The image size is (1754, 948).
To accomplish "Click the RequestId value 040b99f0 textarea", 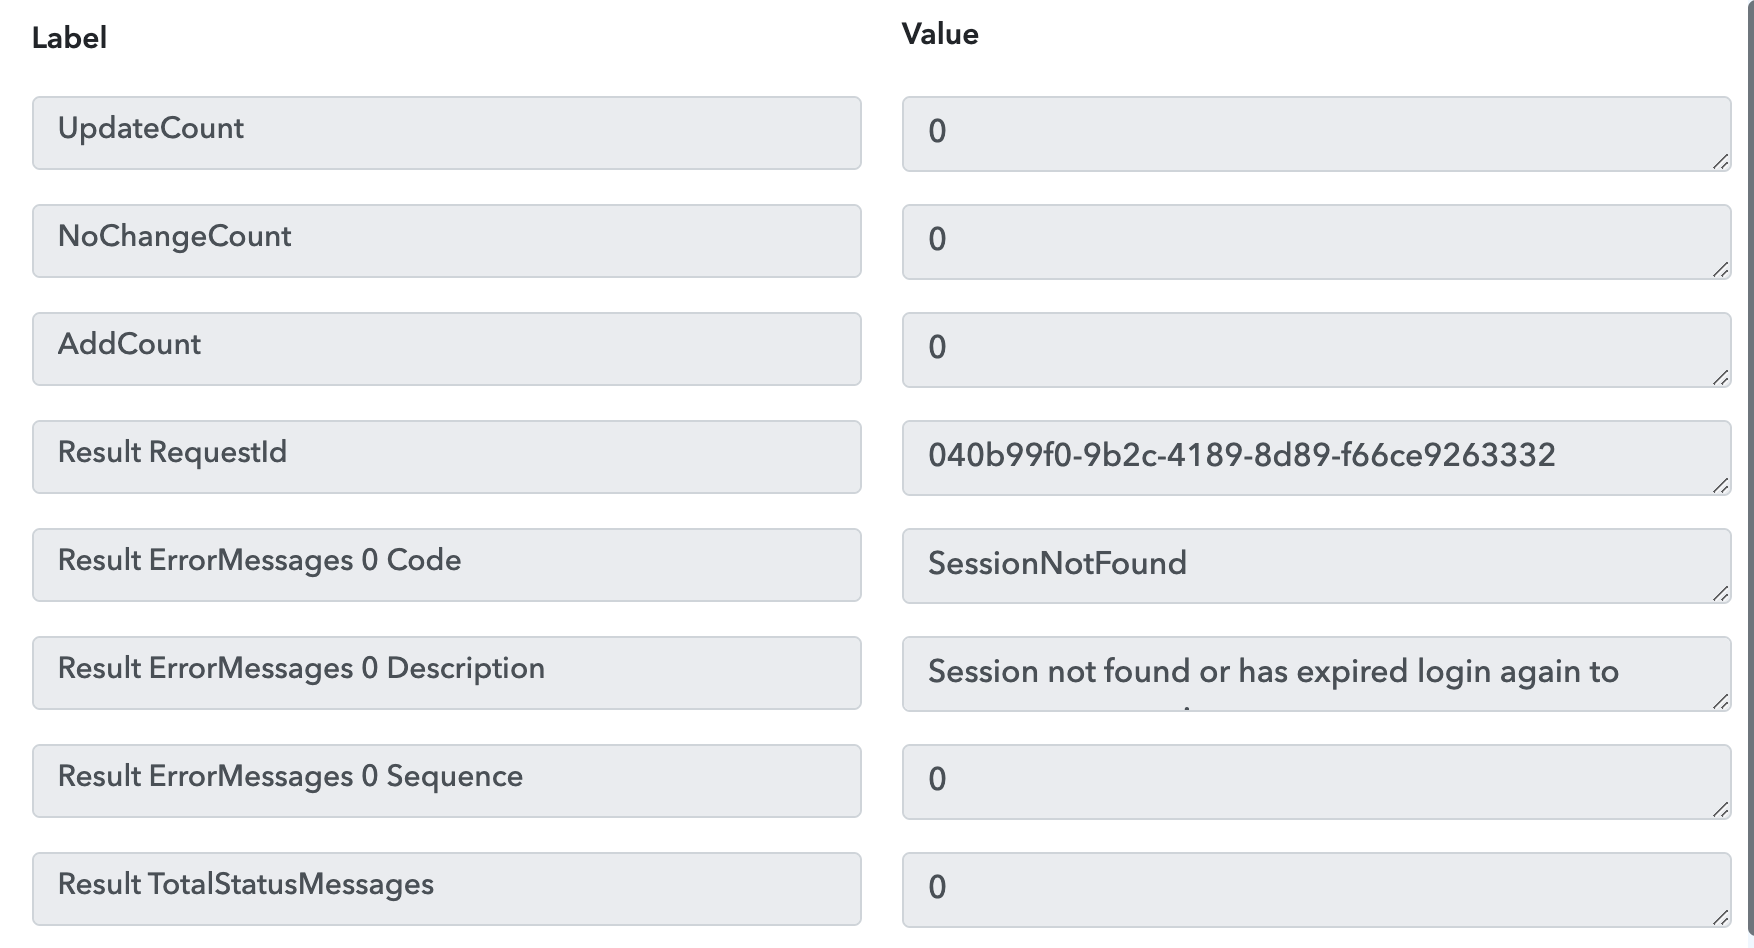I will 1316,458.
